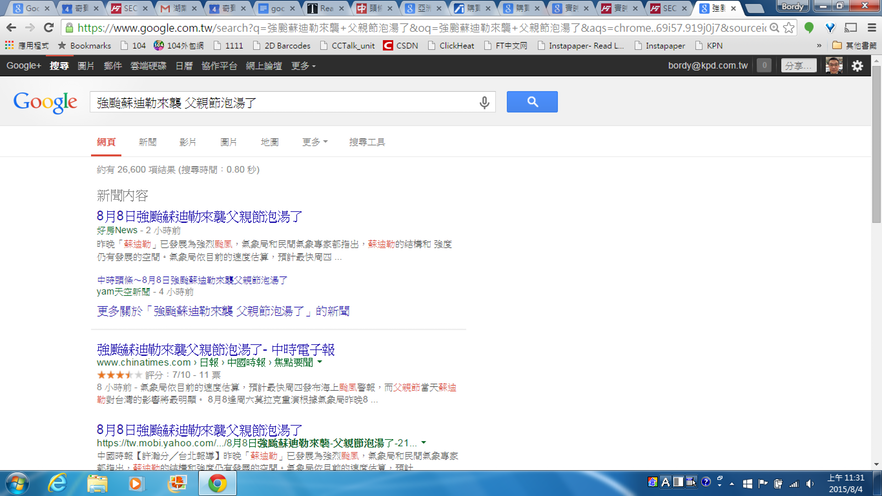Open File Explorer from taskbar
Image resolution: width=882 pixels, height=496 pixels.
tap(97, 484)
